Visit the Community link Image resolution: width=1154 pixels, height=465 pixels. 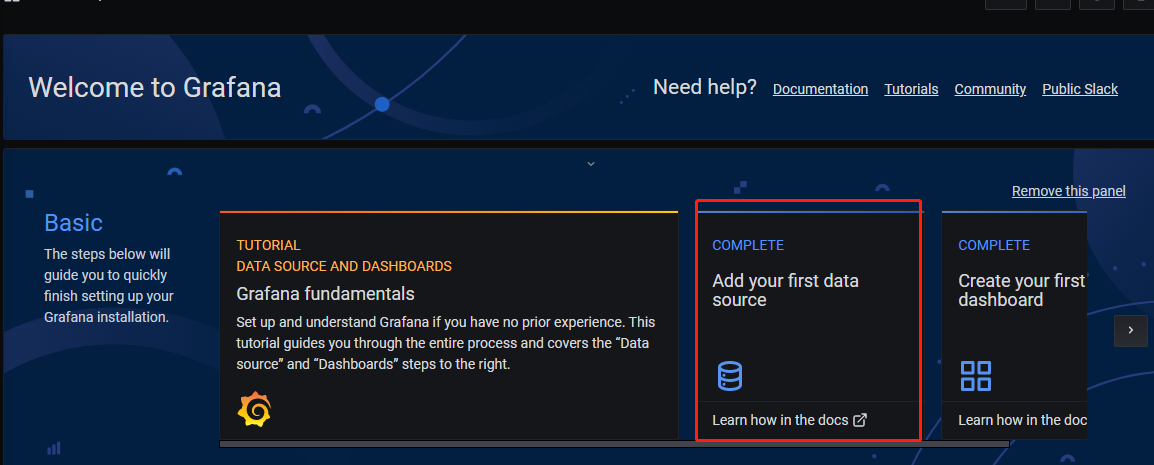point(990,89)
